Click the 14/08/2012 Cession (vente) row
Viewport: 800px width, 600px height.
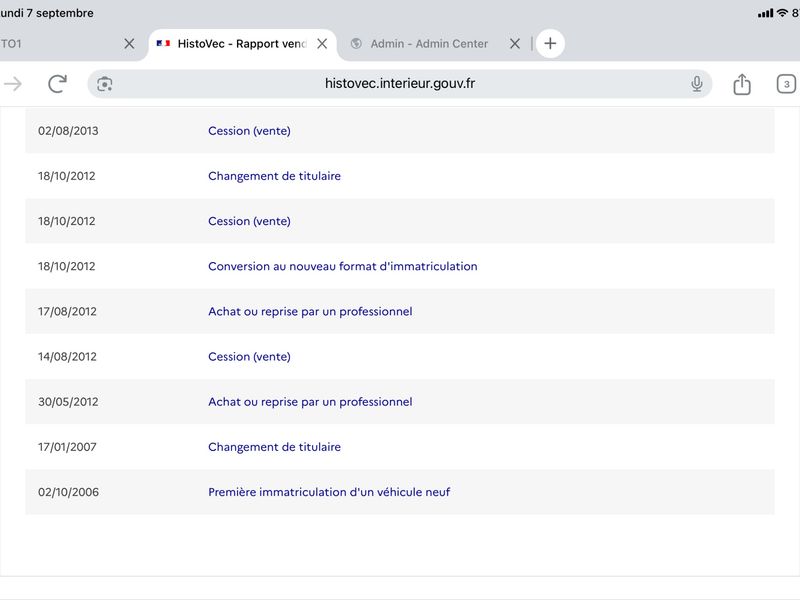tap(399, 357)
